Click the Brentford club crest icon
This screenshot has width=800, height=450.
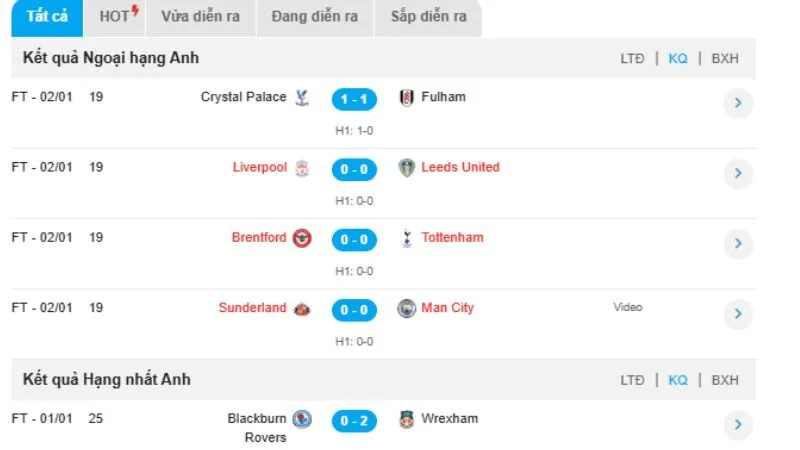tap(302, 239)
